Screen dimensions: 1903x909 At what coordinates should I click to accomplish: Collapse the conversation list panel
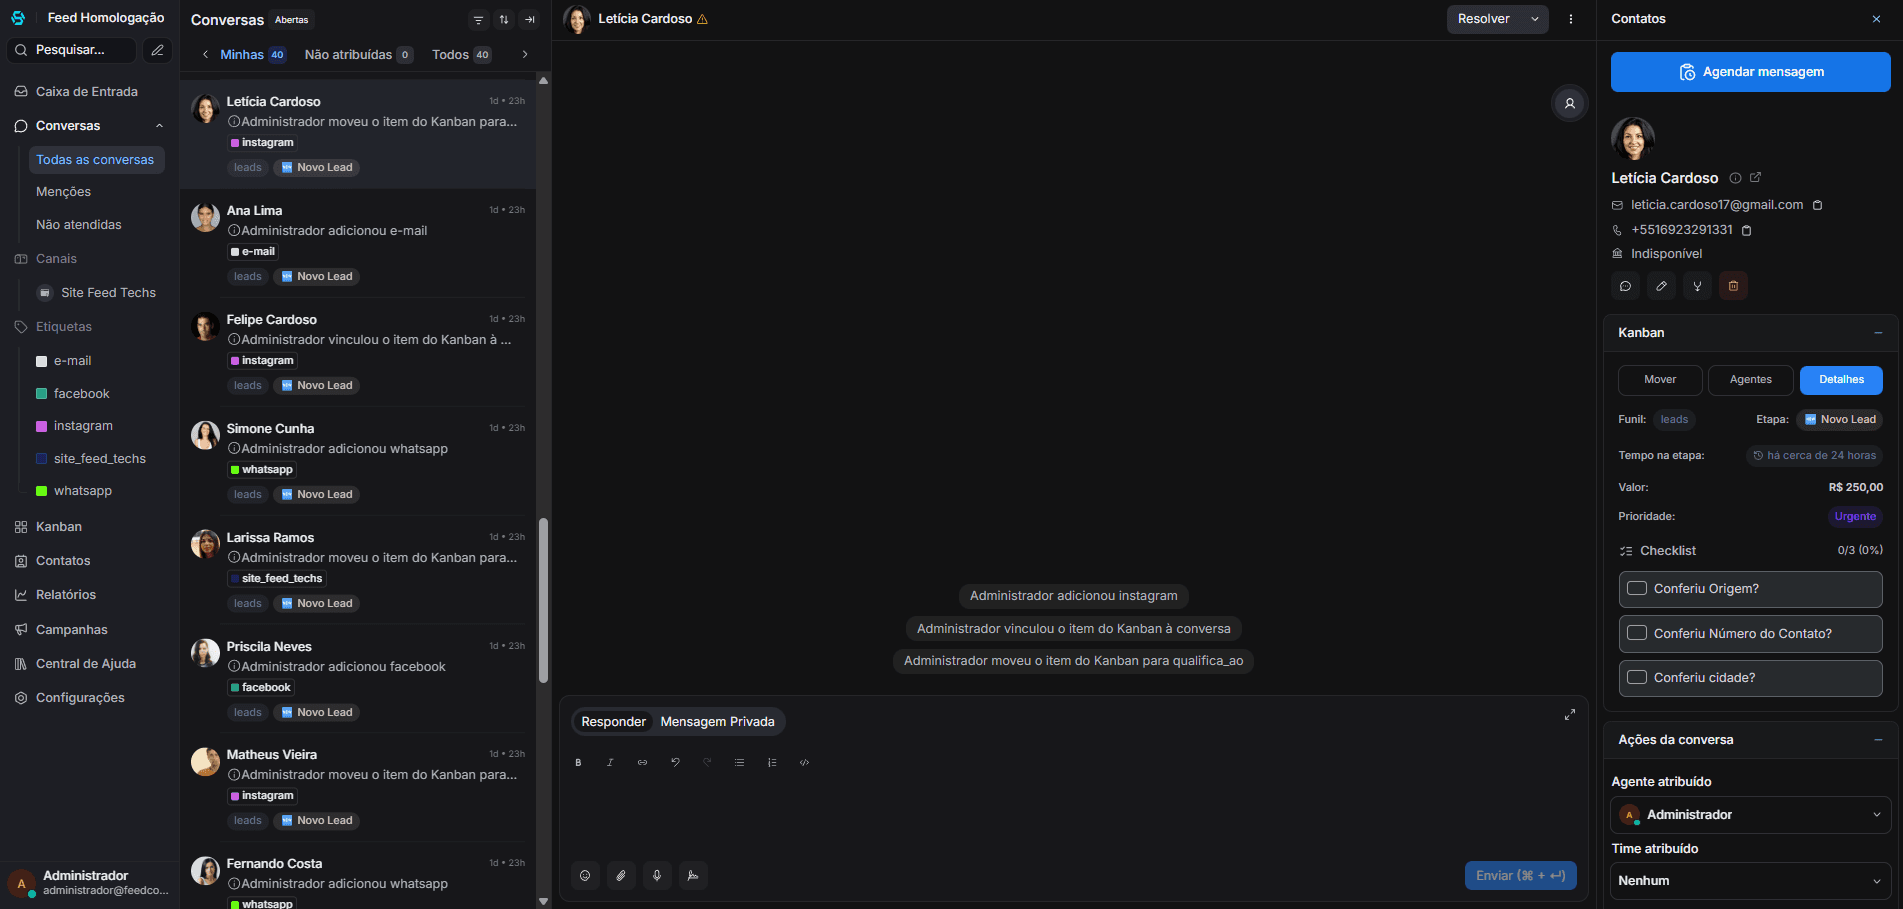click(x=530, y=20)
